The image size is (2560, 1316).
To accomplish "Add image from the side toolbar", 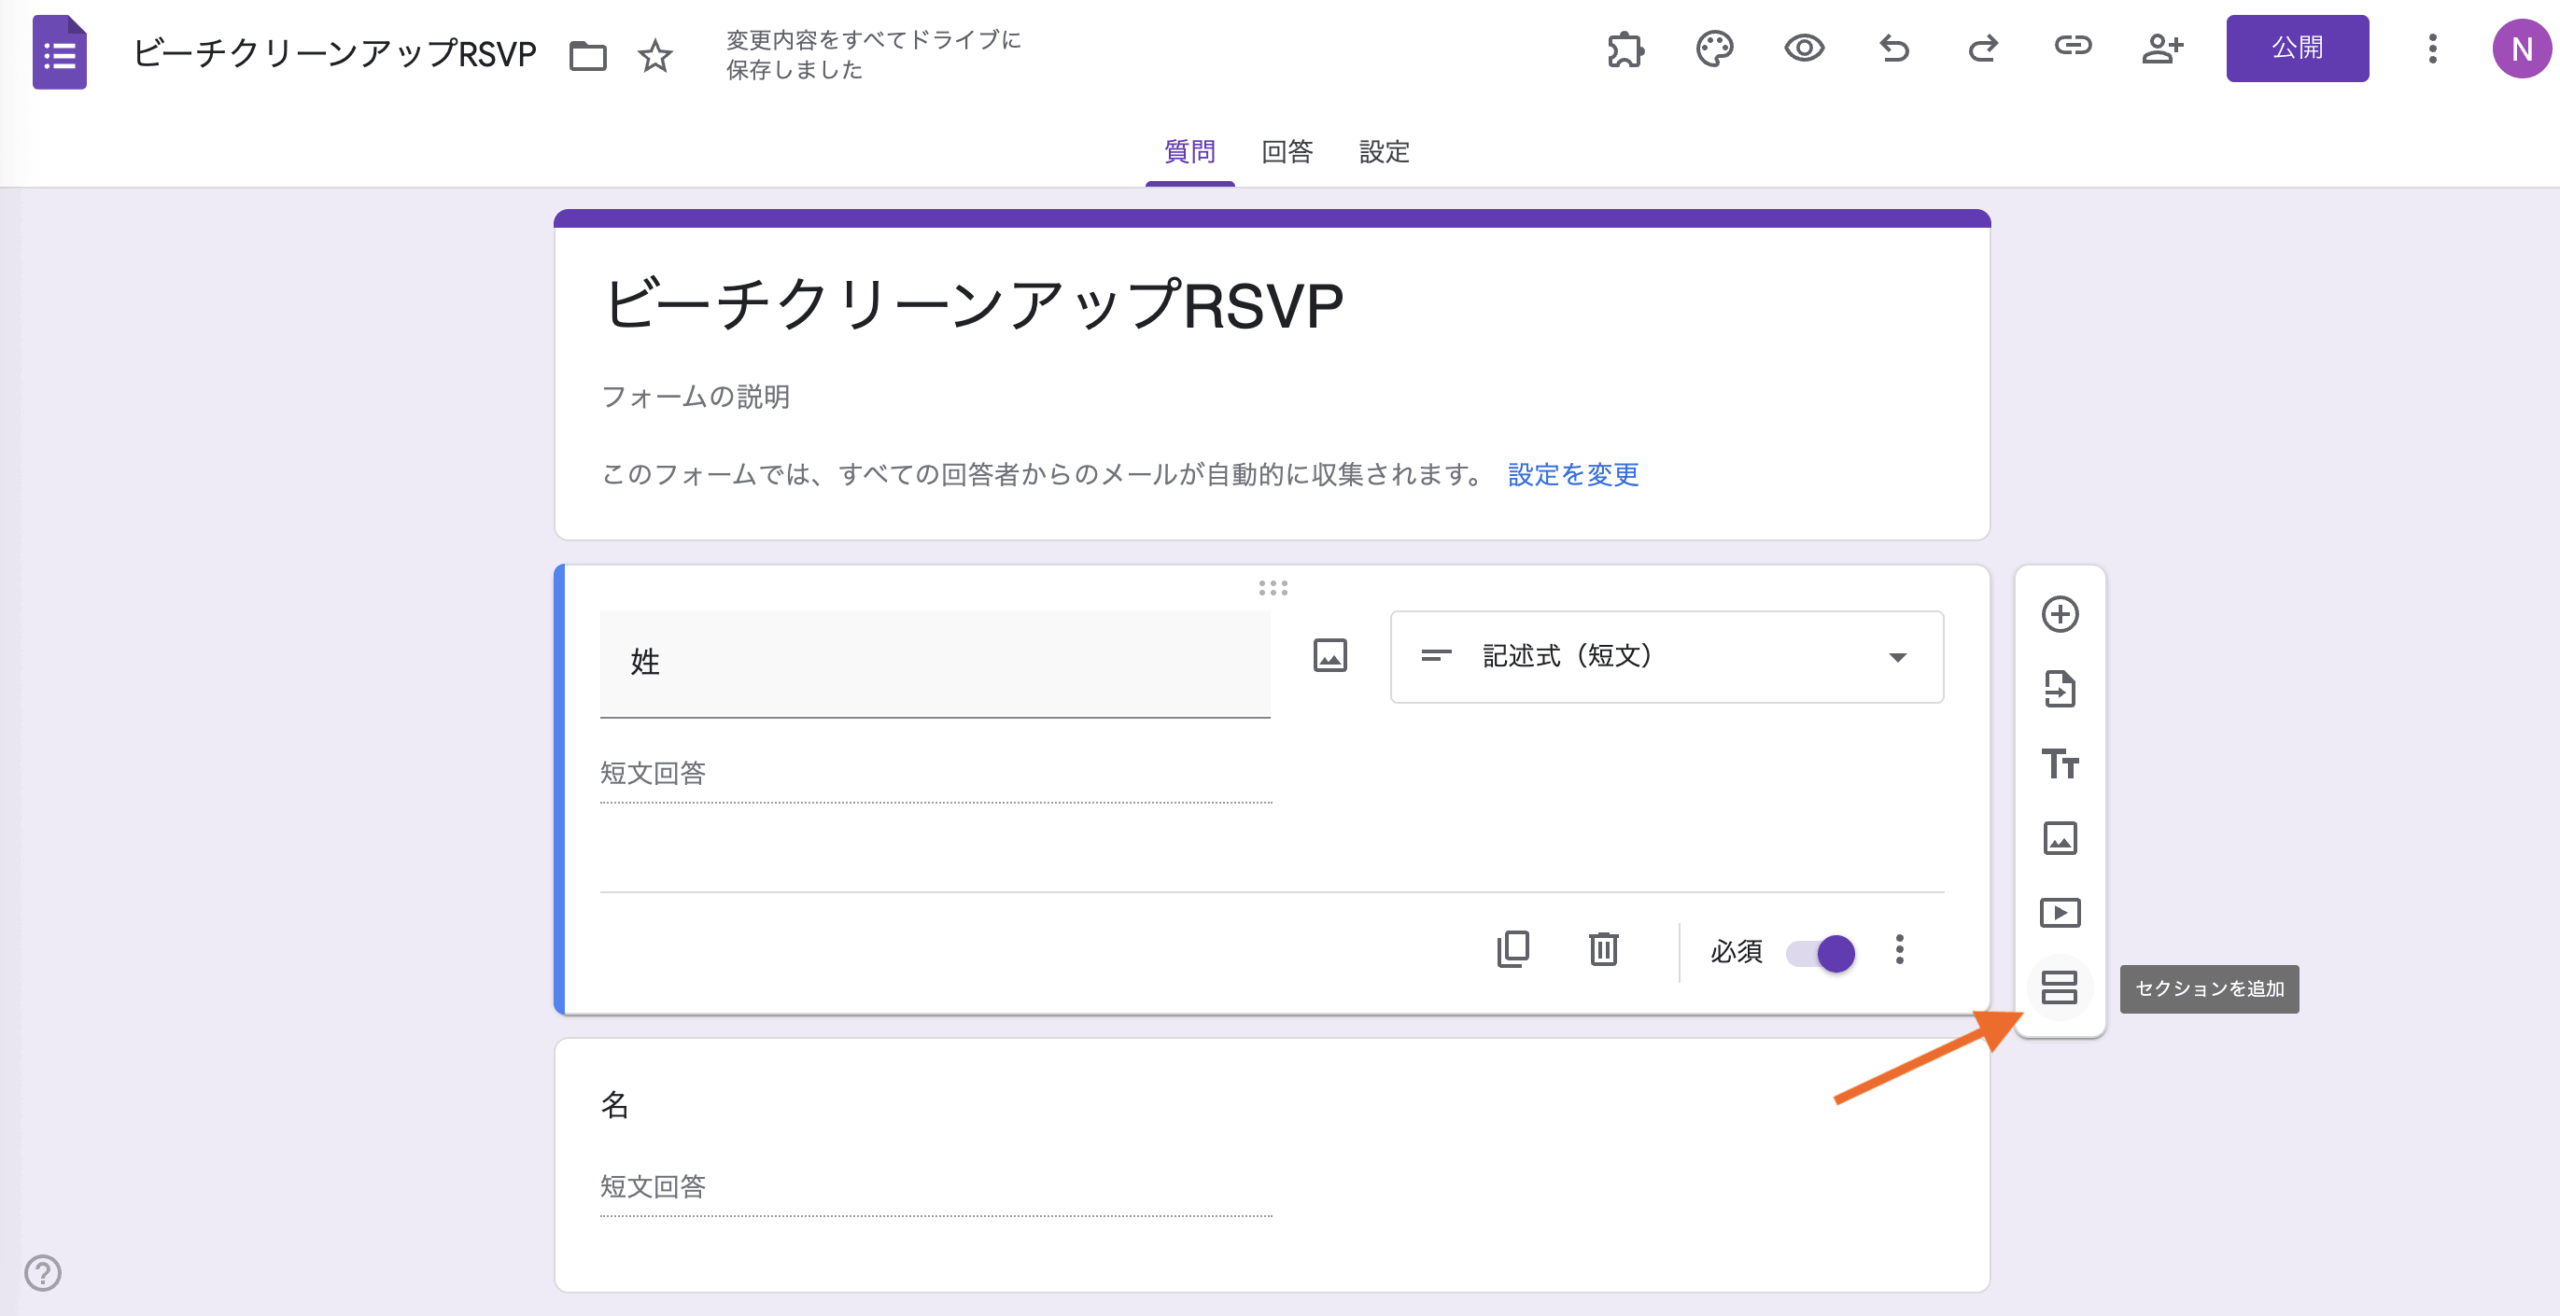I will coord(2059,838).
